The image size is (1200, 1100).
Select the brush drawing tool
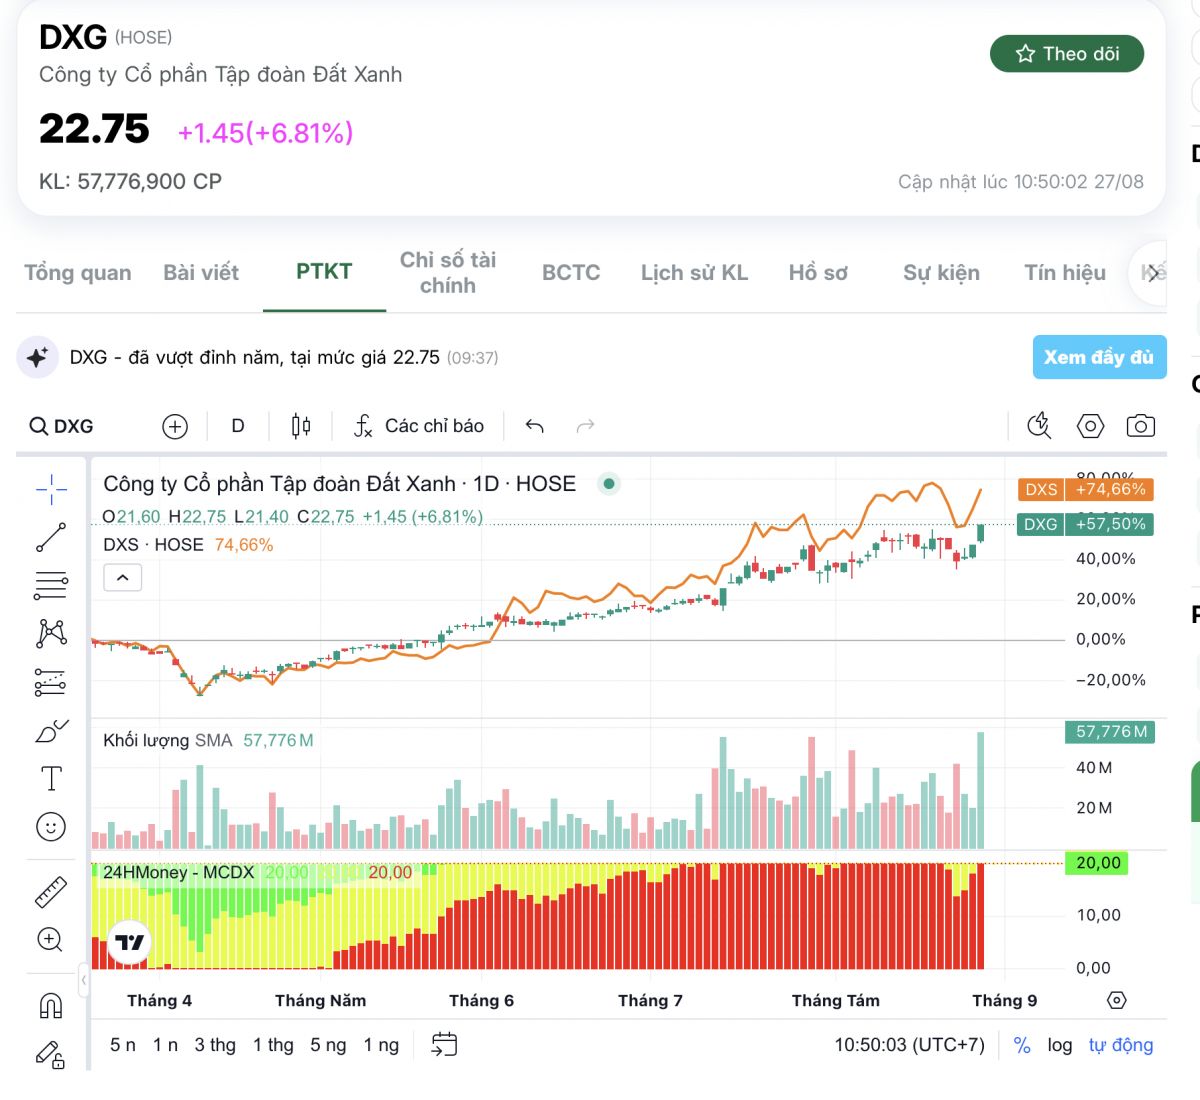[51, 731]
